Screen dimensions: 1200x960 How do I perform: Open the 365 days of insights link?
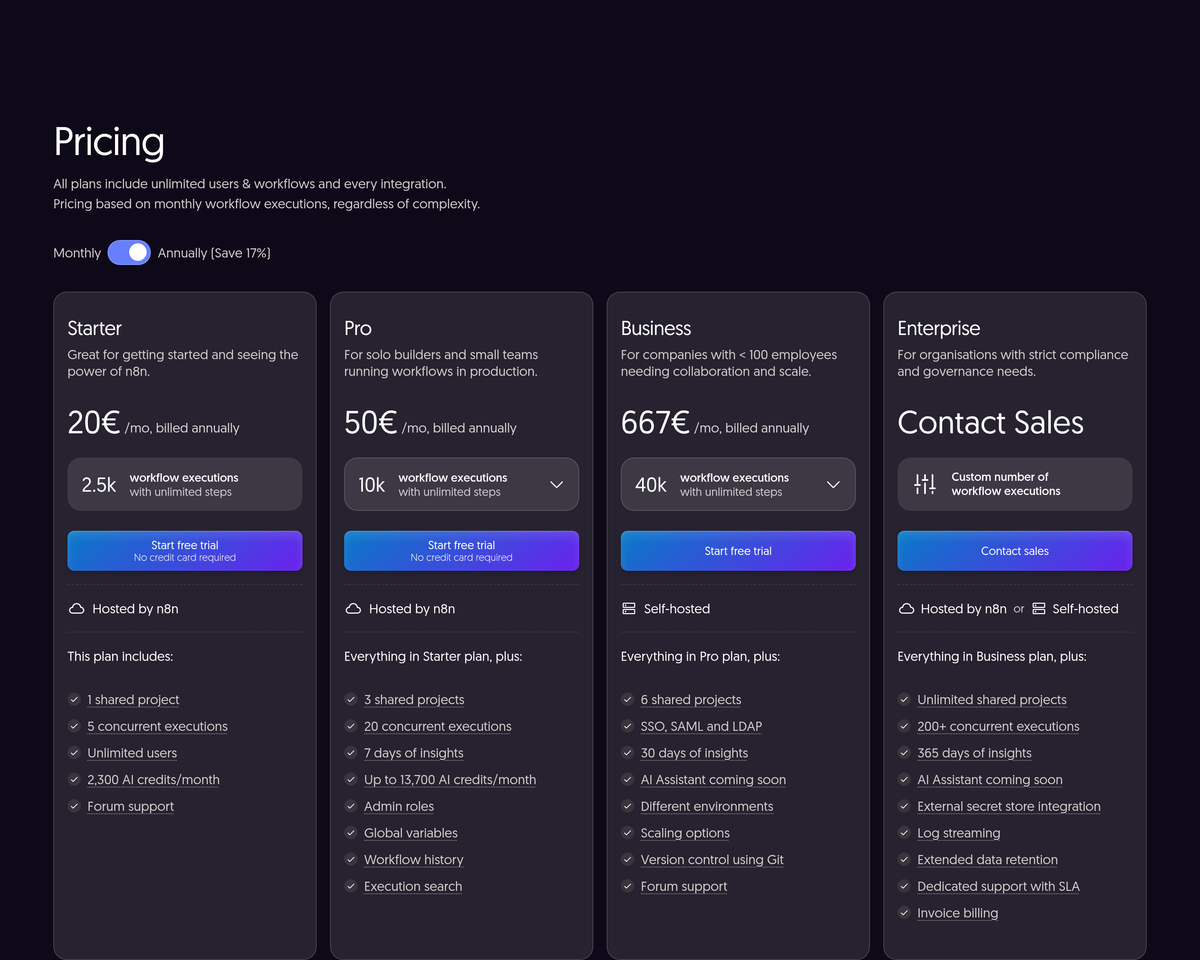[974, 753]
